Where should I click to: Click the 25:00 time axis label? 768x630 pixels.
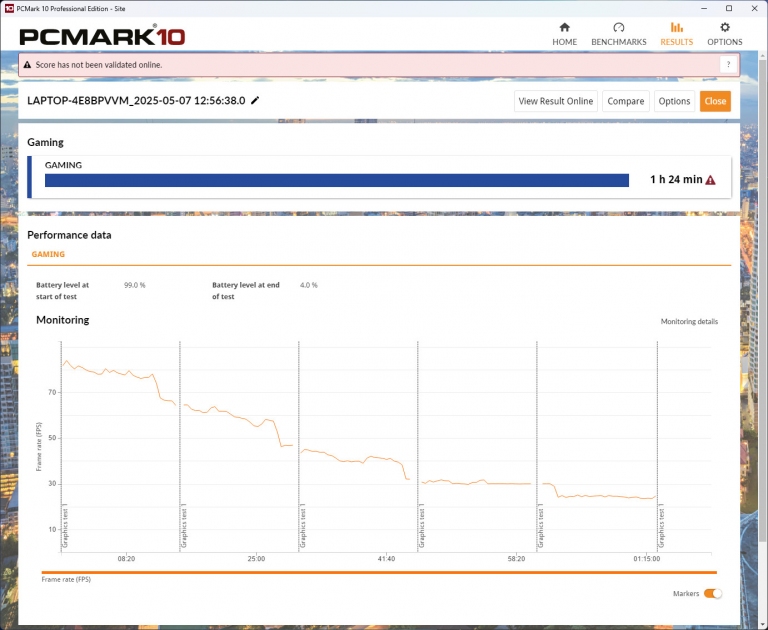[256, 558]
